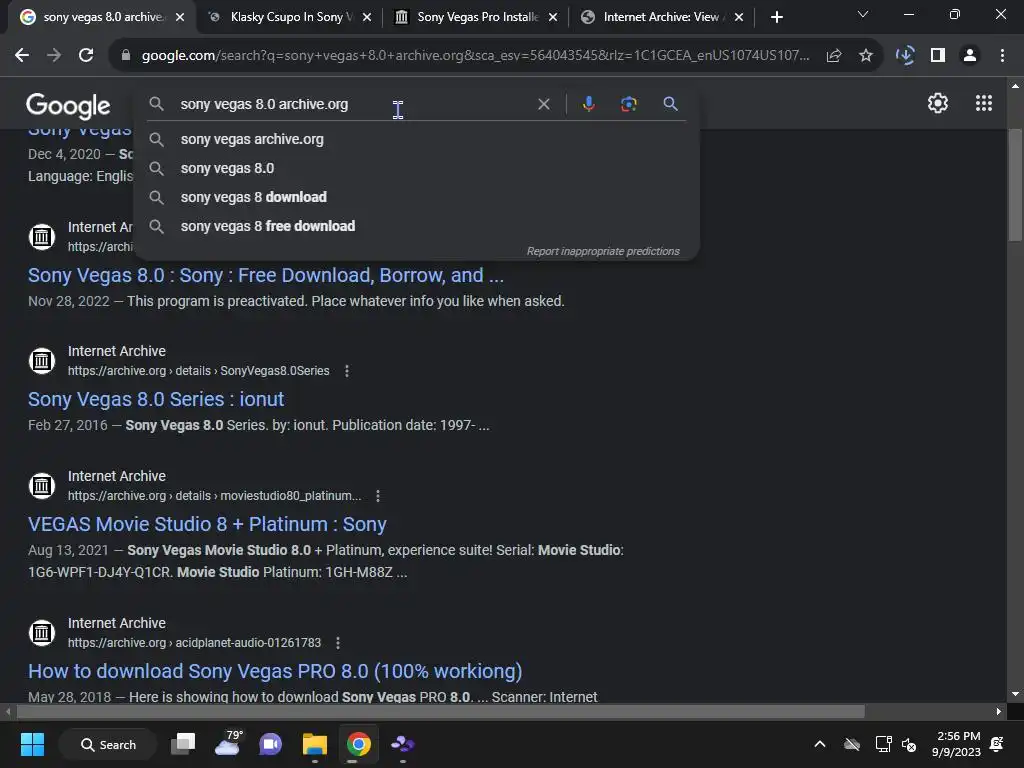
Task: Click inside the Google search input
Action: (x=353, y=104)
